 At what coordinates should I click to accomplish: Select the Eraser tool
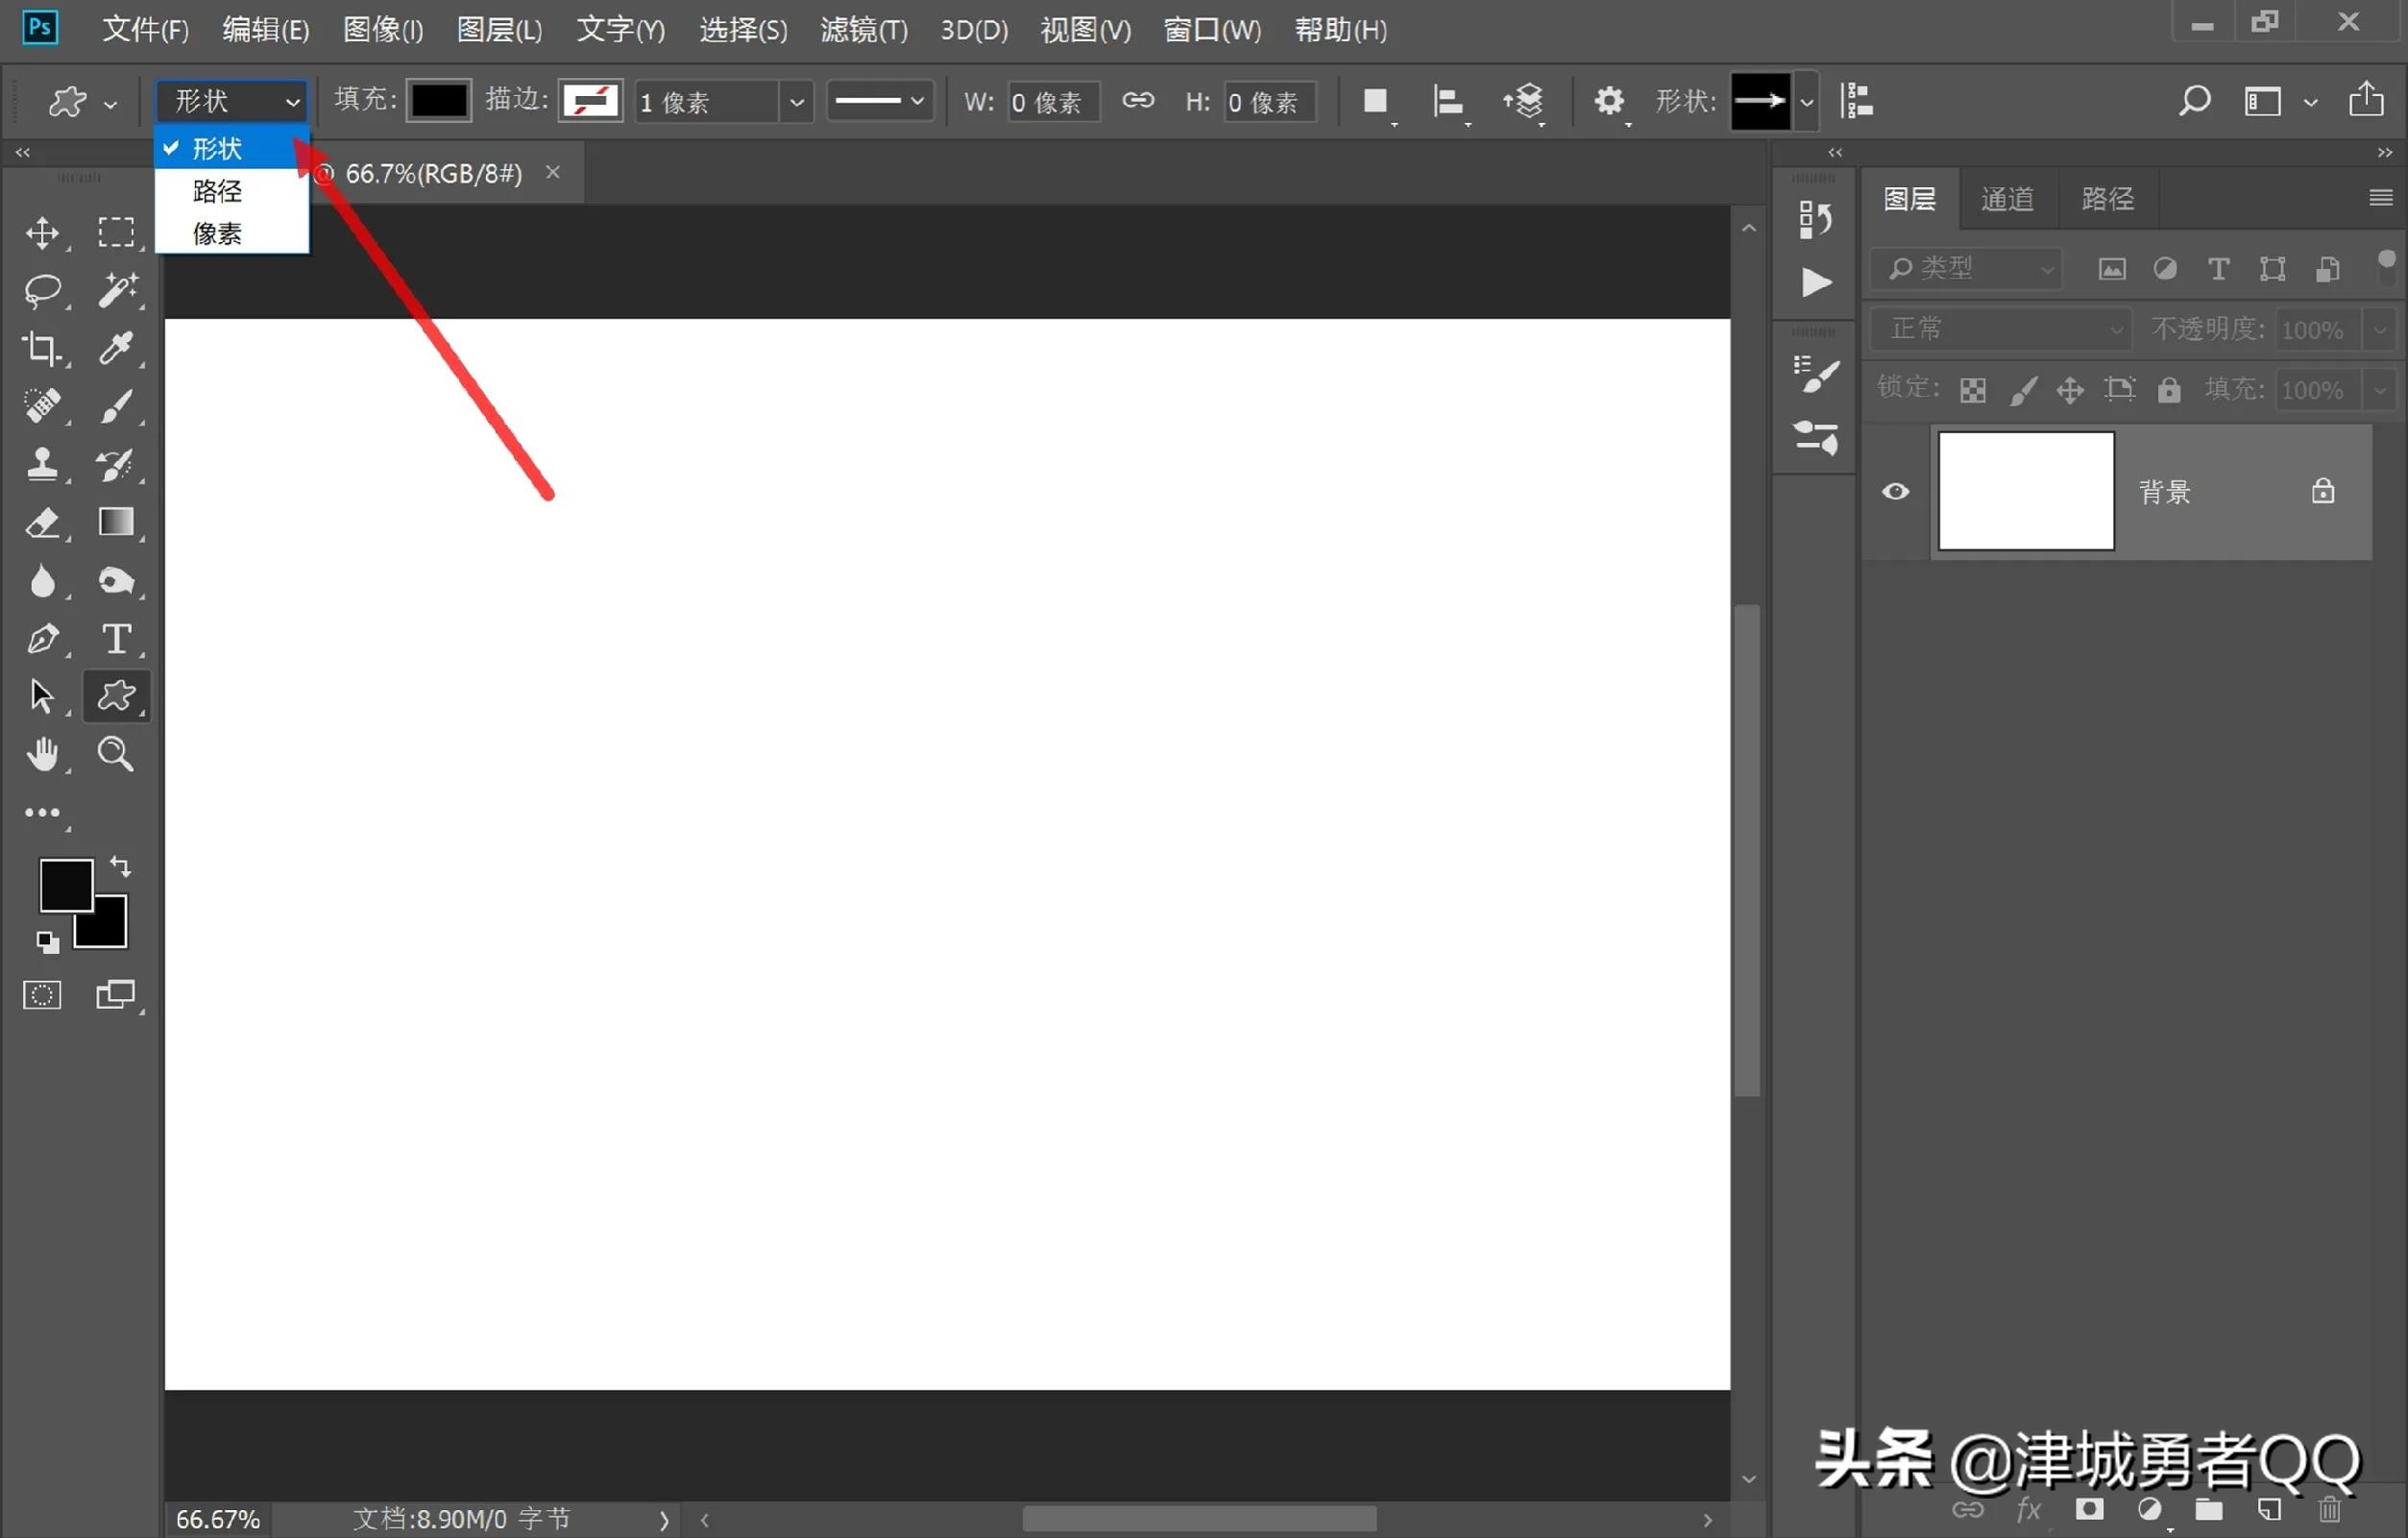(x=44, y=523)
